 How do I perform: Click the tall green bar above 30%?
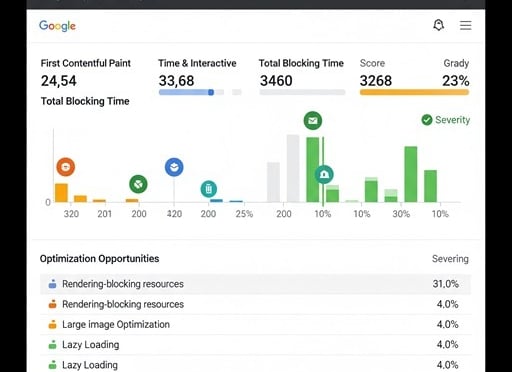(411, 174)
